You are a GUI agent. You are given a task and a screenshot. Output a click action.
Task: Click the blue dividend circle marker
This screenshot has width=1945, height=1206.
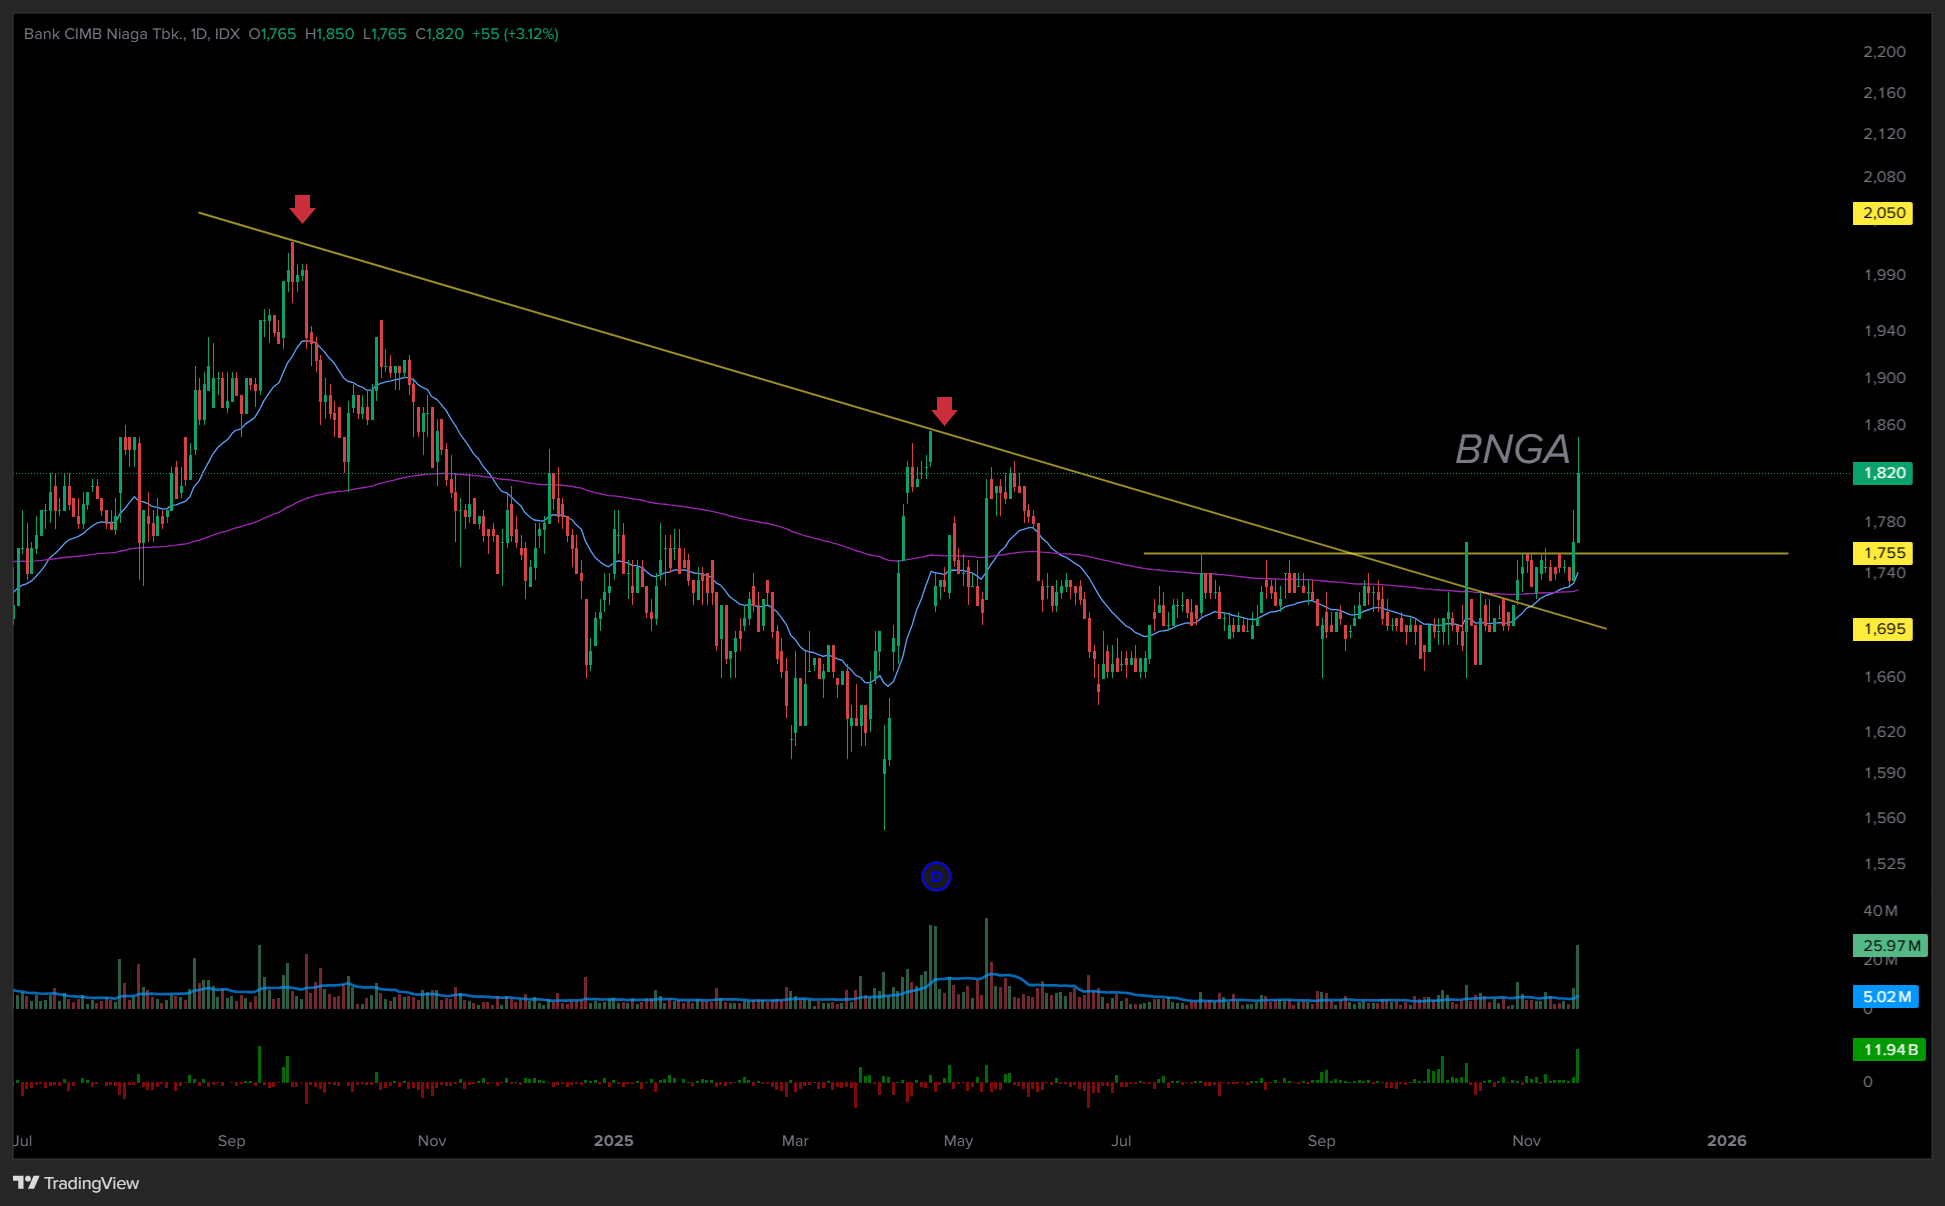pyautogui.click(x=936, y=877)
